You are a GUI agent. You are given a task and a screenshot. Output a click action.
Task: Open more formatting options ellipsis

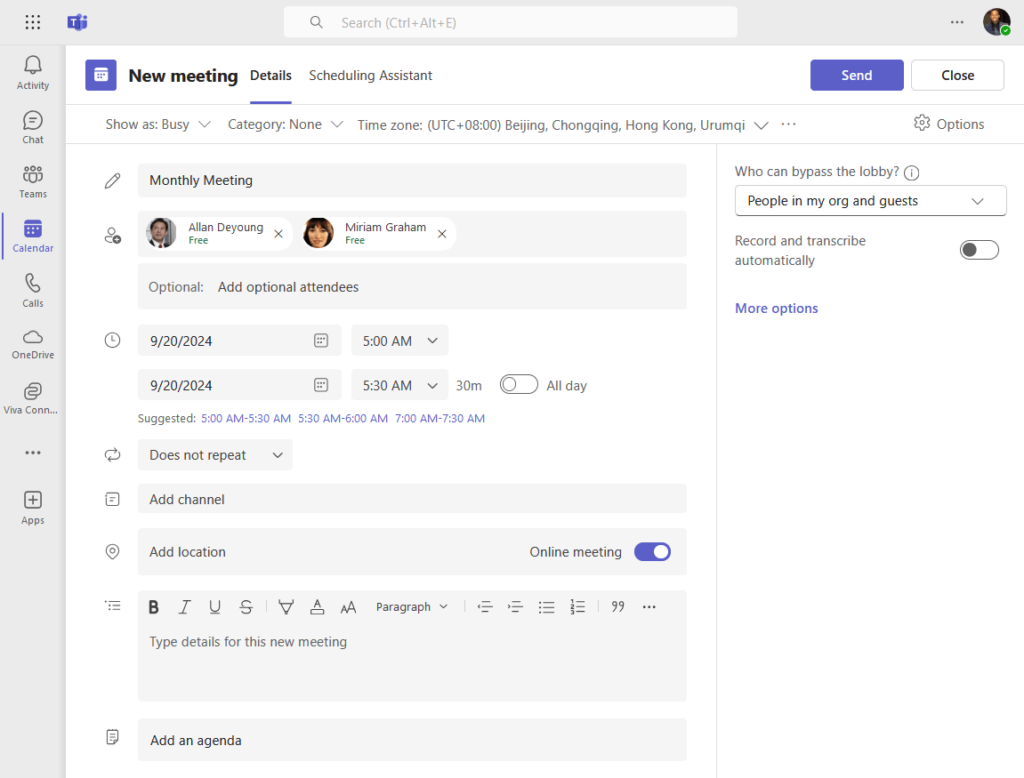coord(648,607)
